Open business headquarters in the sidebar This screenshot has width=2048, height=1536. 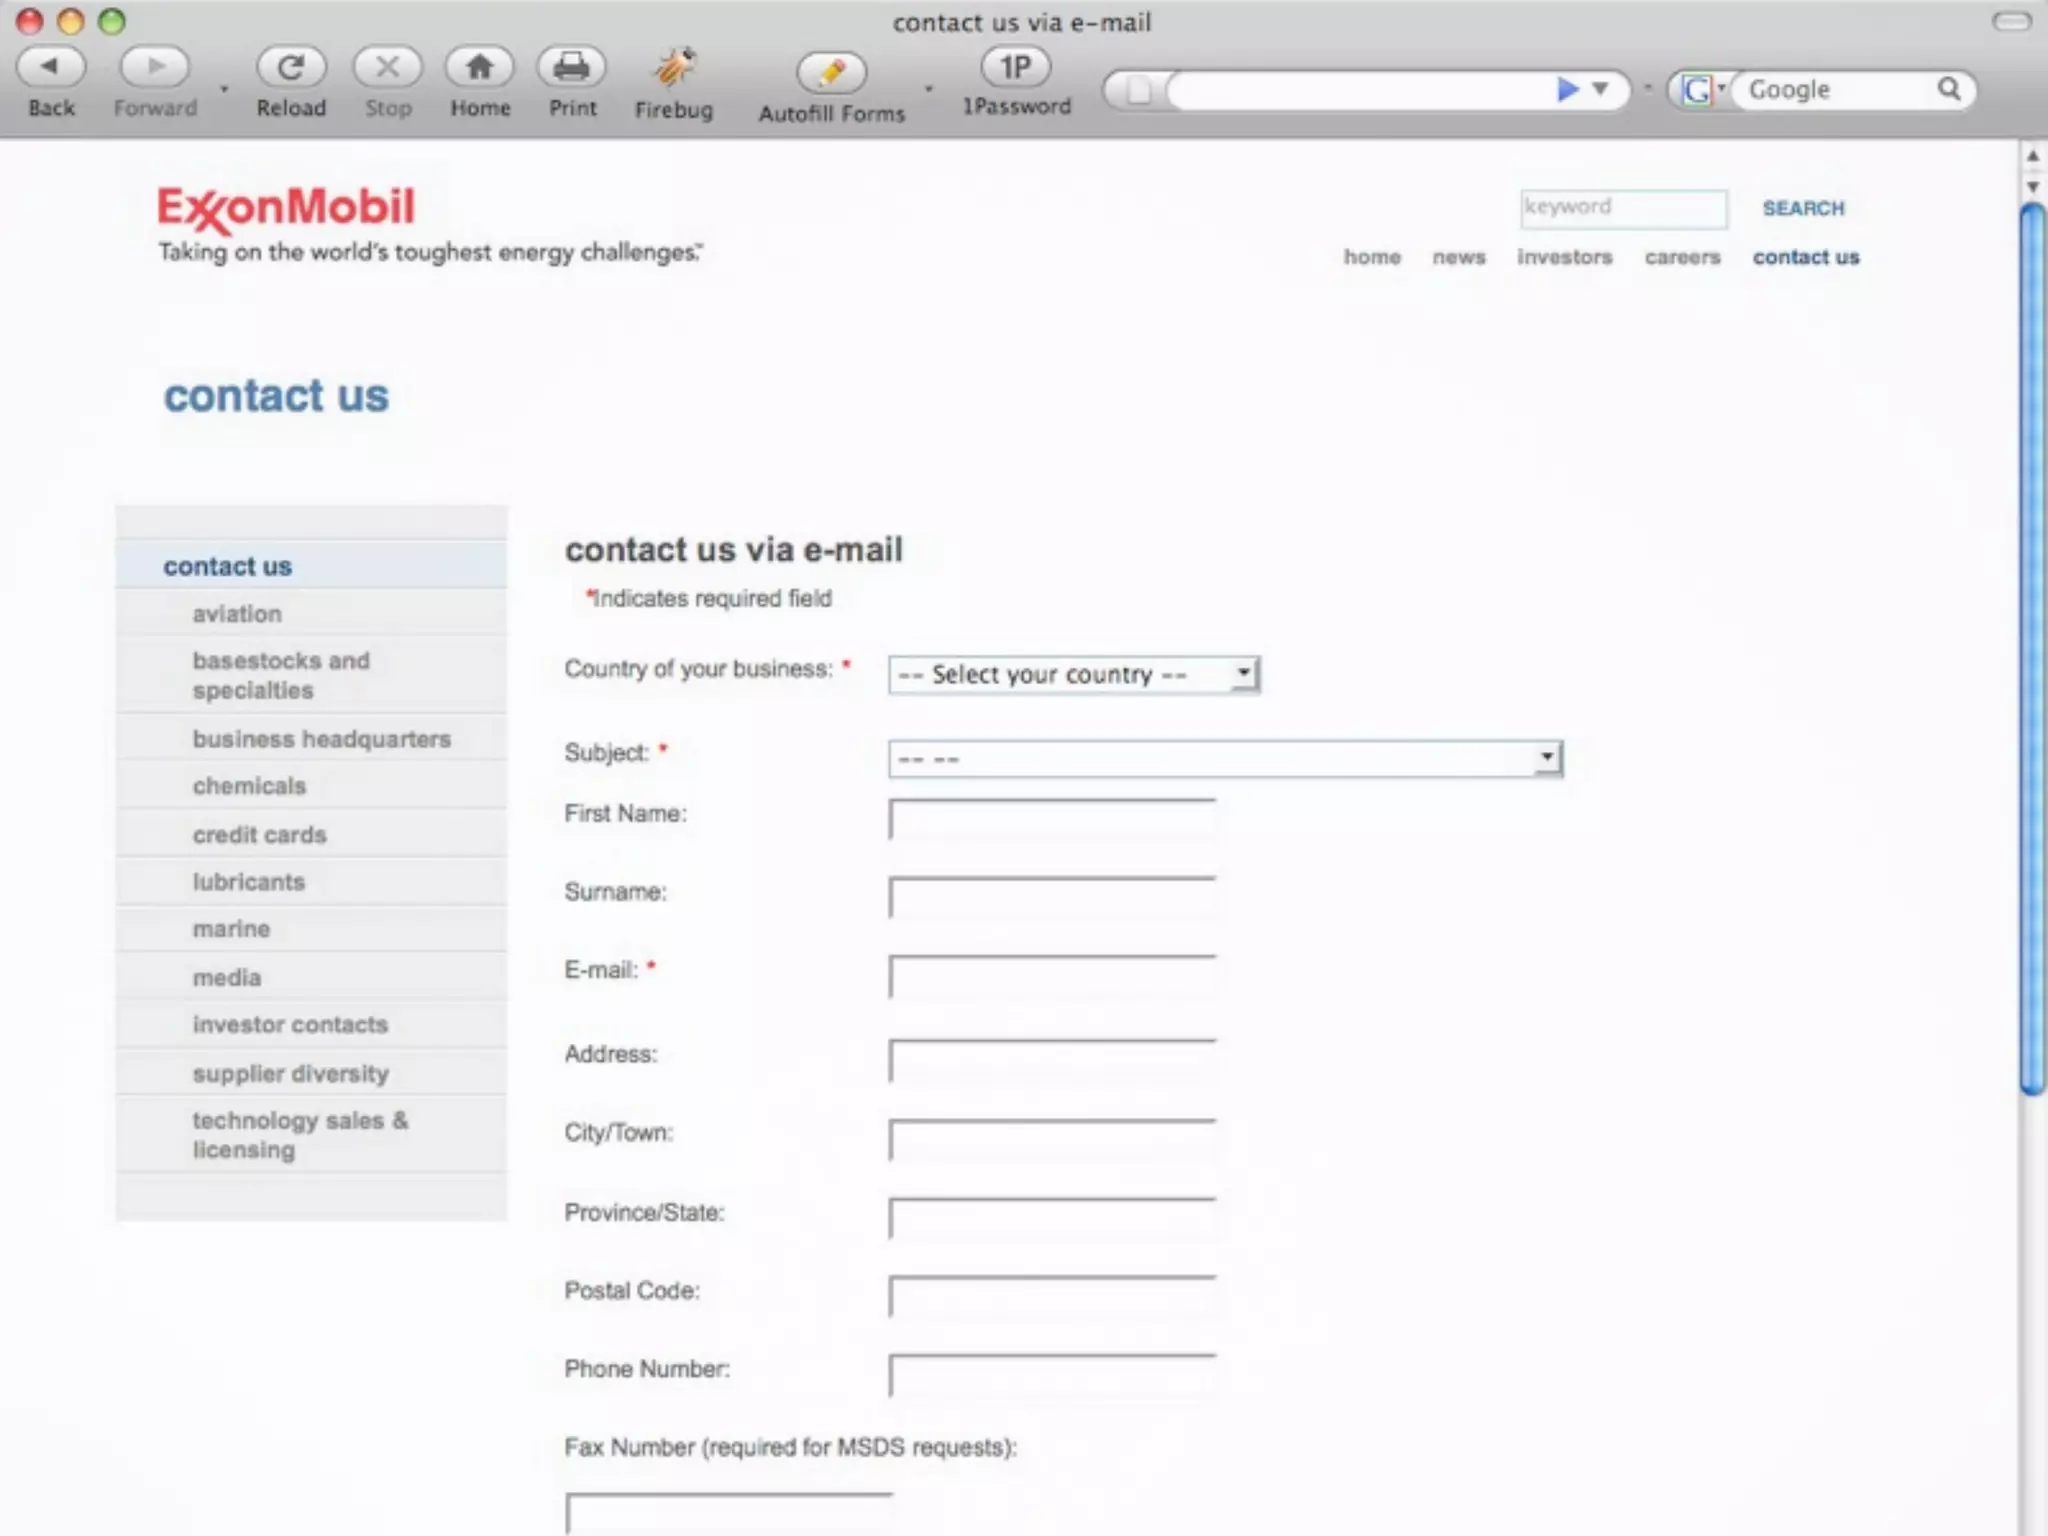click(321, 739)
